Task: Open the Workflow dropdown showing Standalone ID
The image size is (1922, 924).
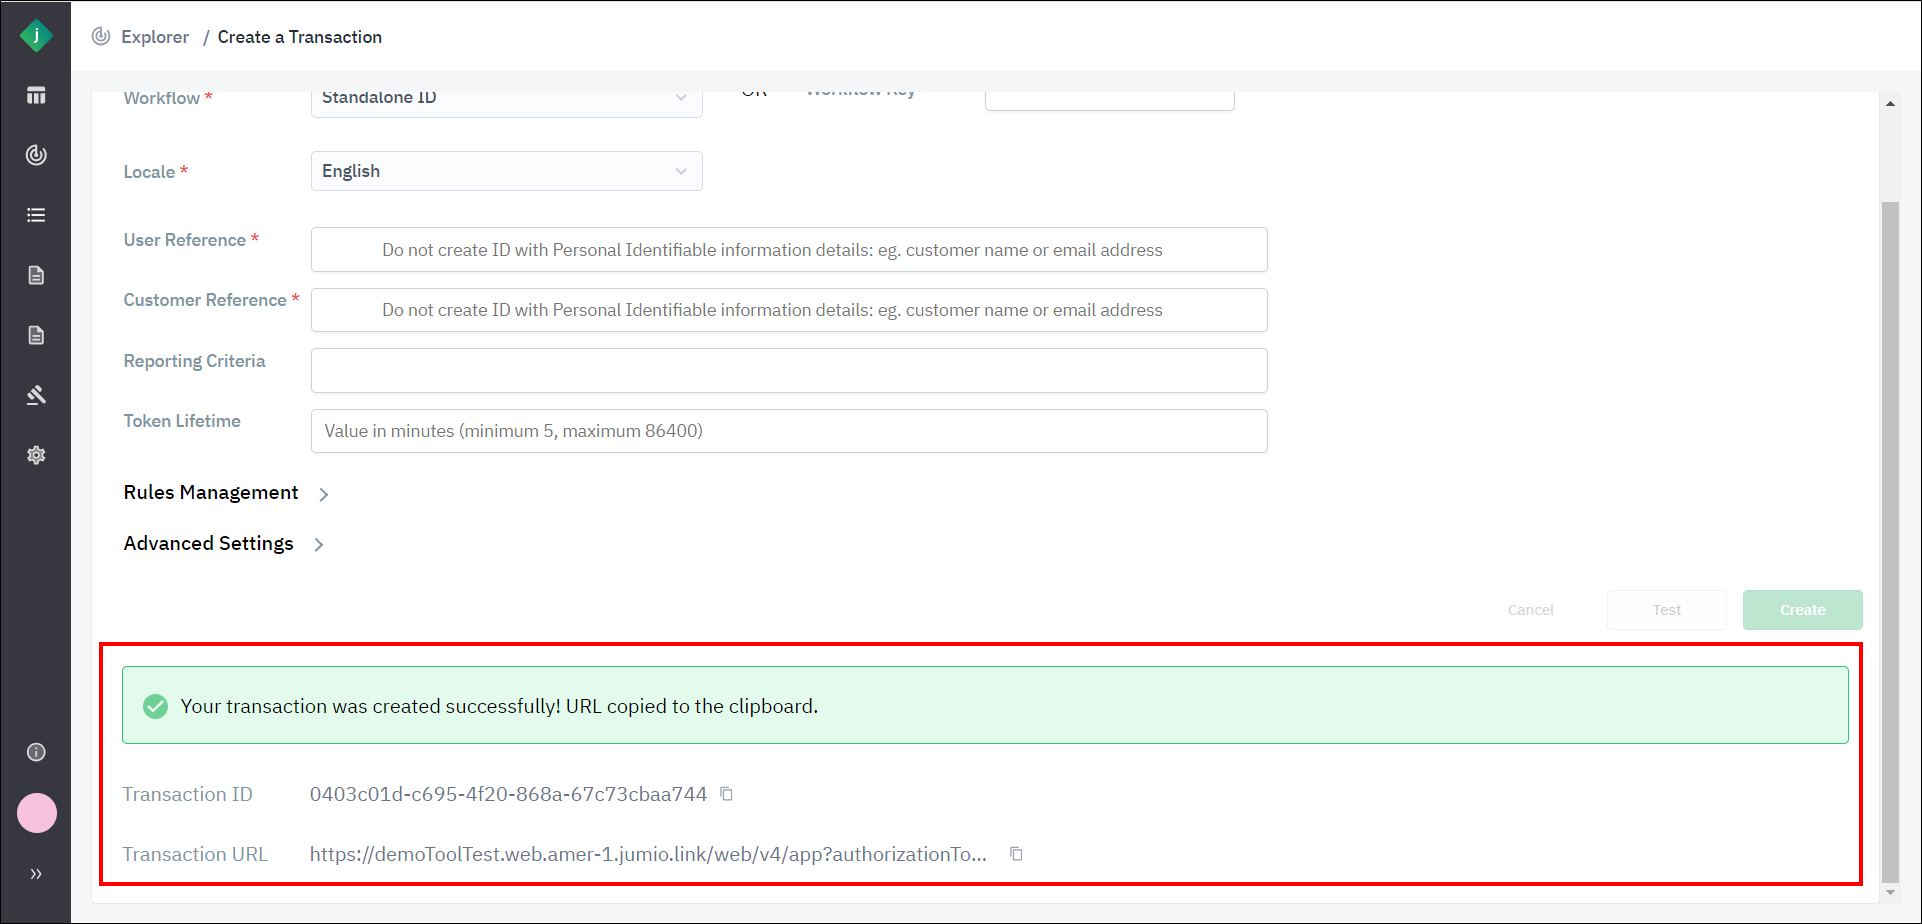Action: click(506, 100)
